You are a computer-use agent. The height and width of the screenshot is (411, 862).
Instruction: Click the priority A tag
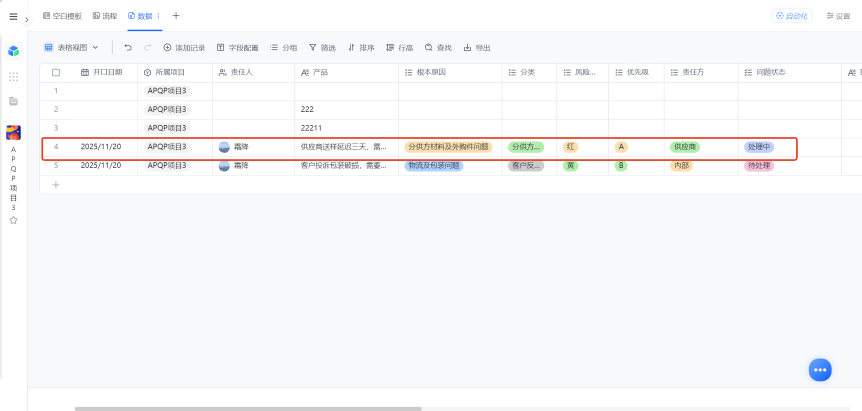(x=621, y=147)
